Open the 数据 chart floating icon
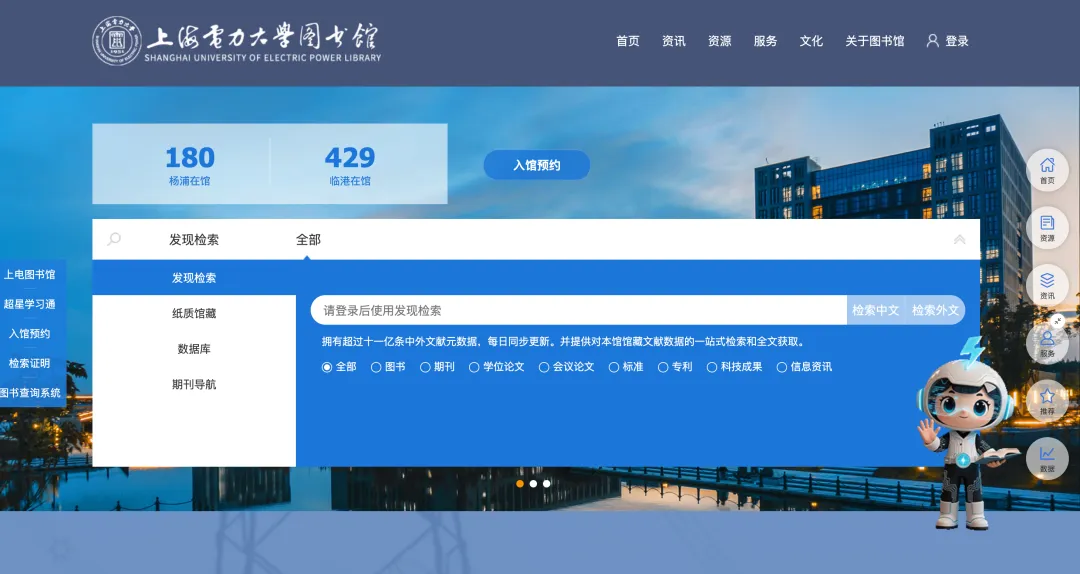 click(x=1047, y=459)
